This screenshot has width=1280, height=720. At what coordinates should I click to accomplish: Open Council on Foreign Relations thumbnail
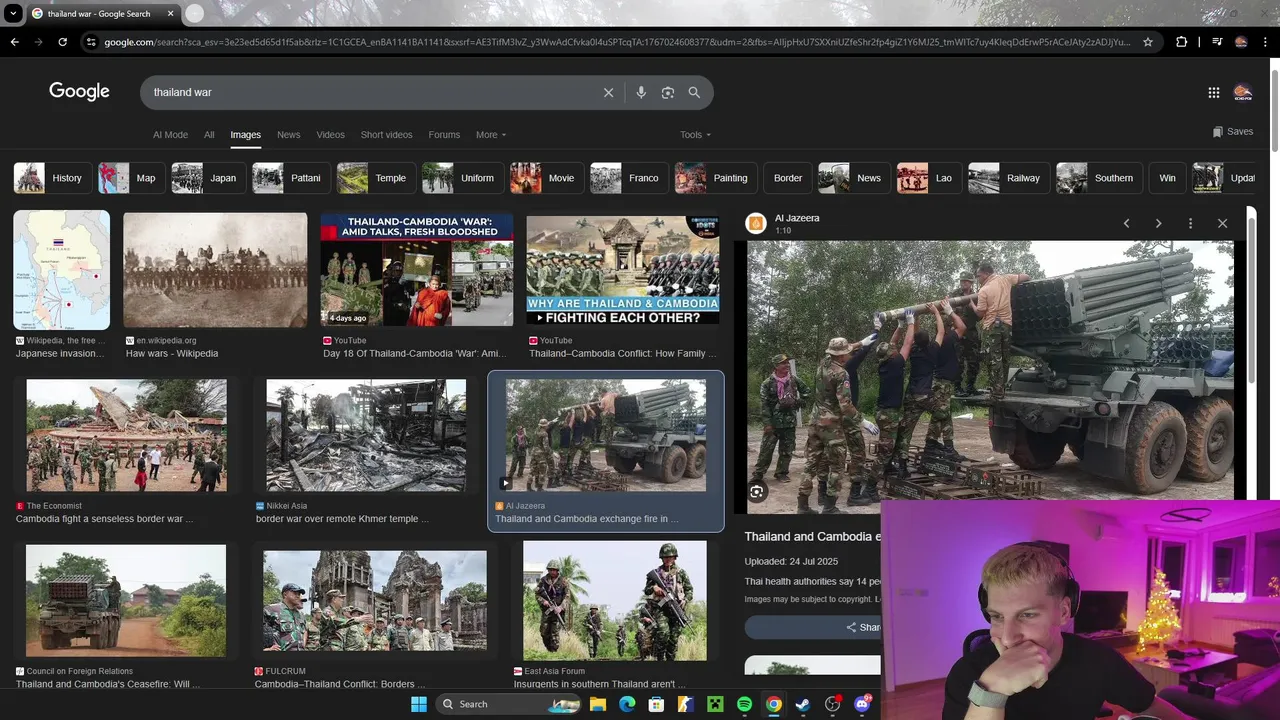point(126,601)
